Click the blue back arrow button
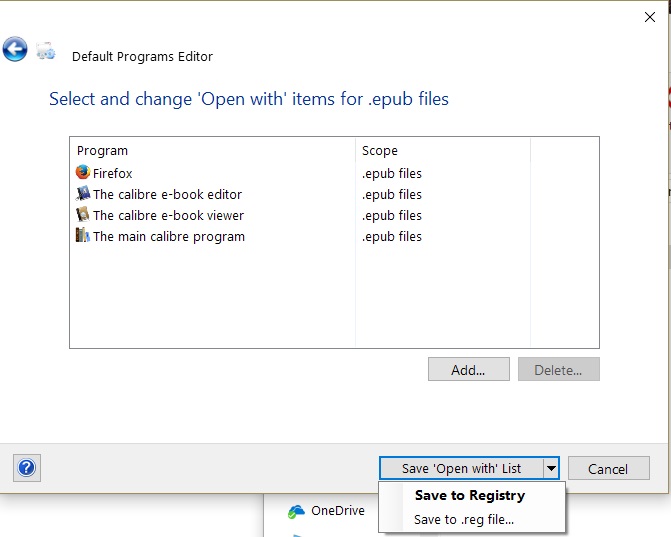 (x=15, y=49)
